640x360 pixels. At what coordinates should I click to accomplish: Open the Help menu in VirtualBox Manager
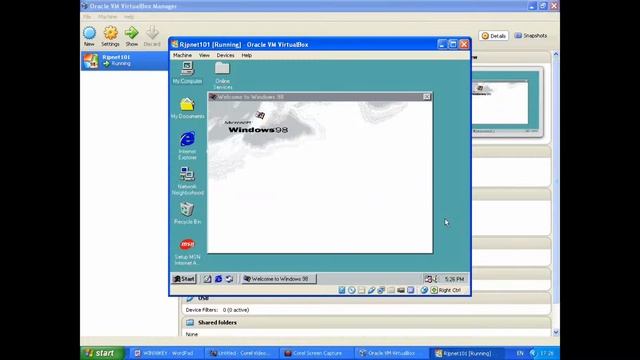click(129, 17)
